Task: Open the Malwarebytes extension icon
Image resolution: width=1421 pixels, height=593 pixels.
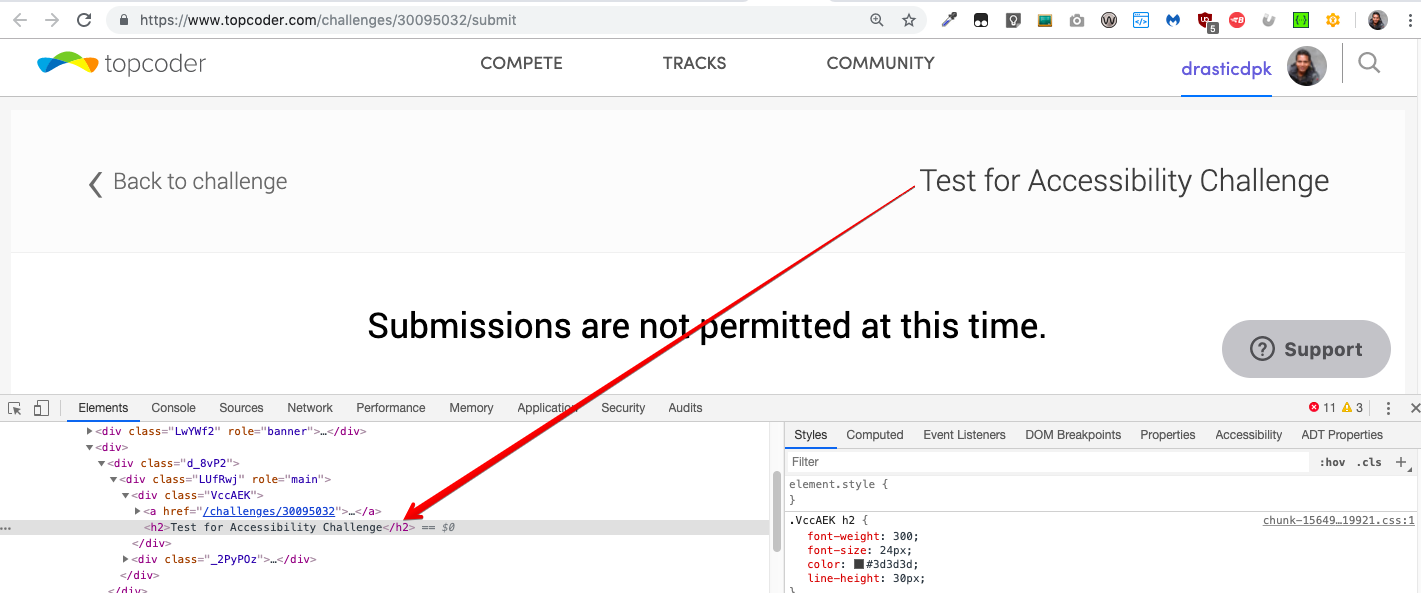Action: [x=1173, y=20]
